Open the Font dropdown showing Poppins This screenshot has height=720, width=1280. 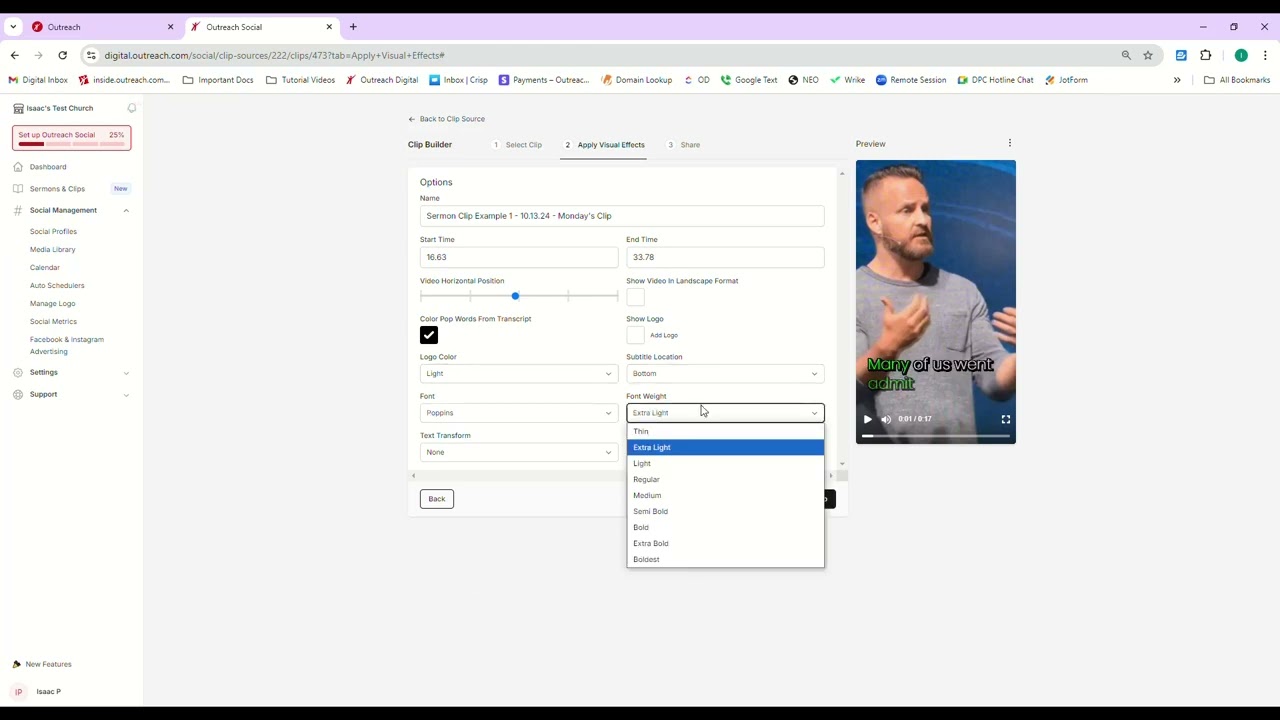[518, 413]
